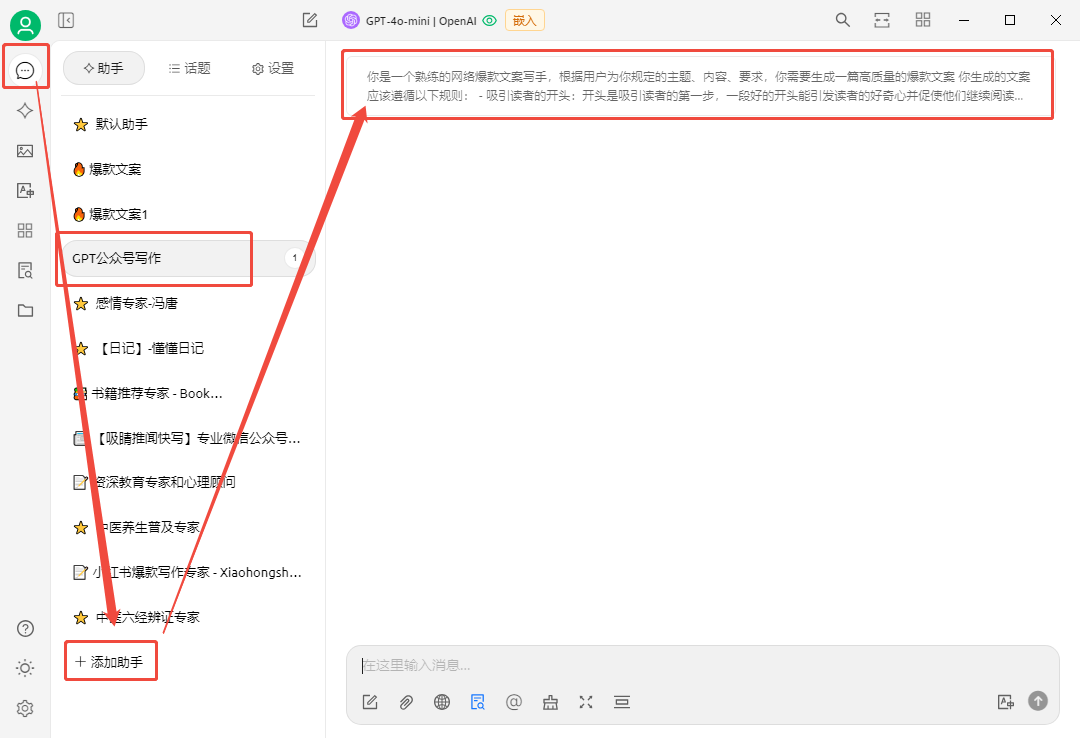Click the topic count badge on GPT公众号写作
1080x738 pixels.
294,258
